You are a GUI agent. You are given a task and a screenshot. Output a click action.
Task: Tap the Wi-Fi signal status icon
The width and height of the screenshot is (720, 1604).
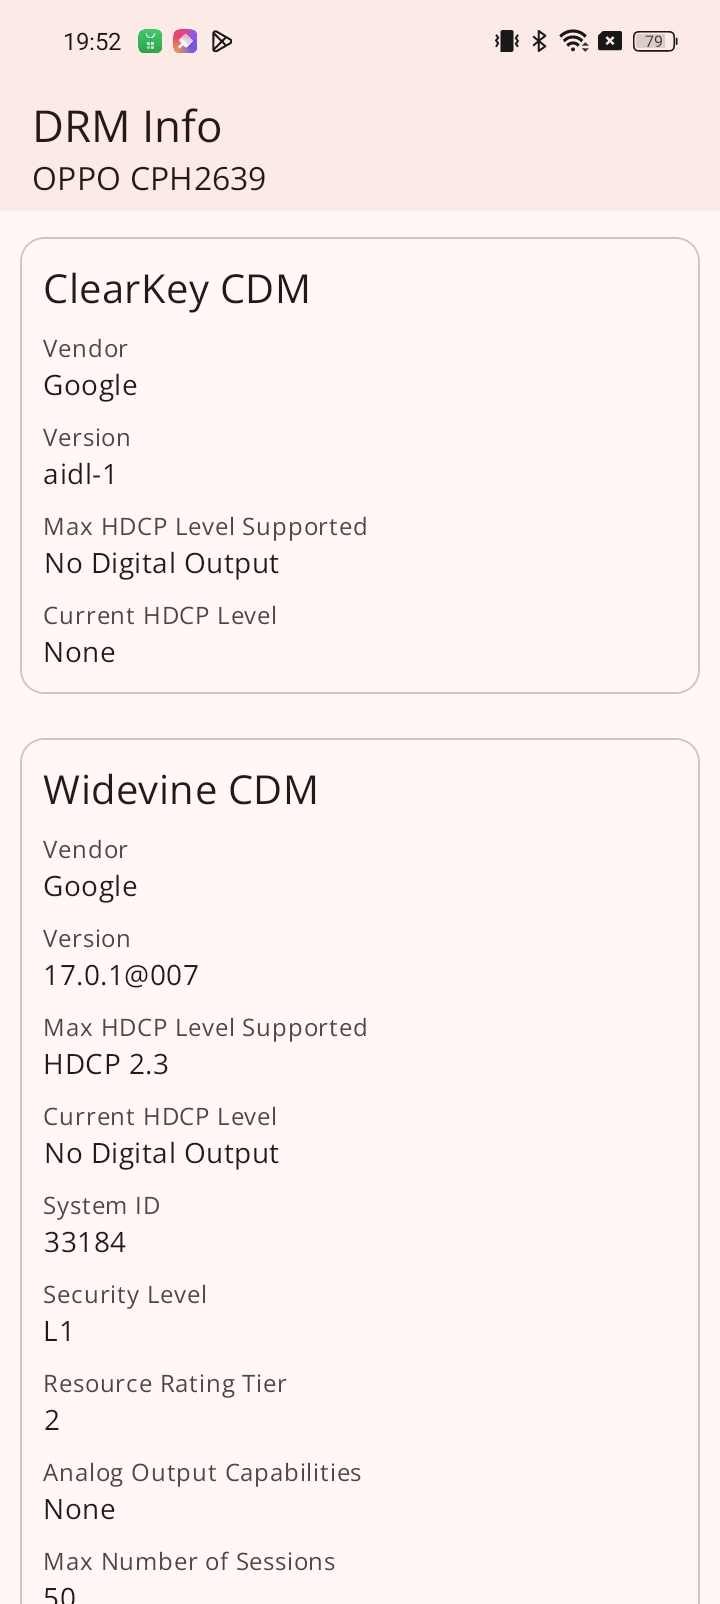coord(574,41)
